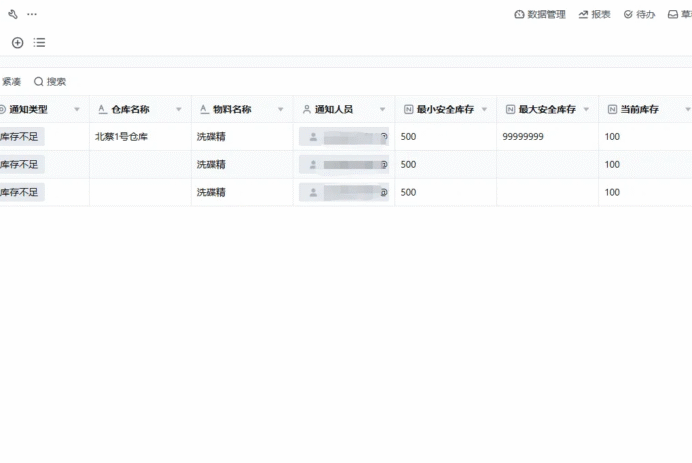
Task: Expand the 通知人员 column dropdown
Action: [x=382, y=109]
